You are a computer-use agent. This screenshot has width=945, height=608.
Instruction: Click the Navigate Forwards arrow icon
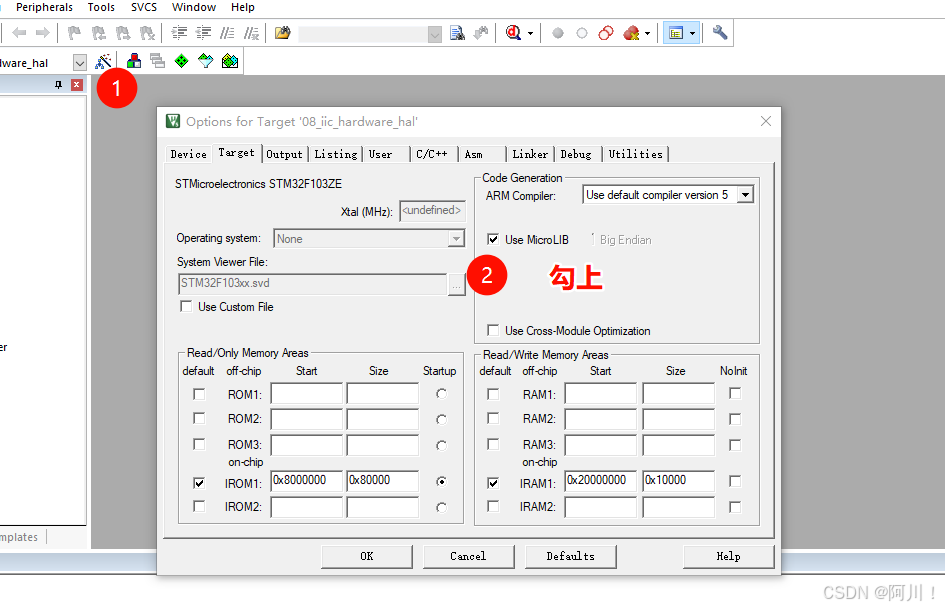coord(42,33)
